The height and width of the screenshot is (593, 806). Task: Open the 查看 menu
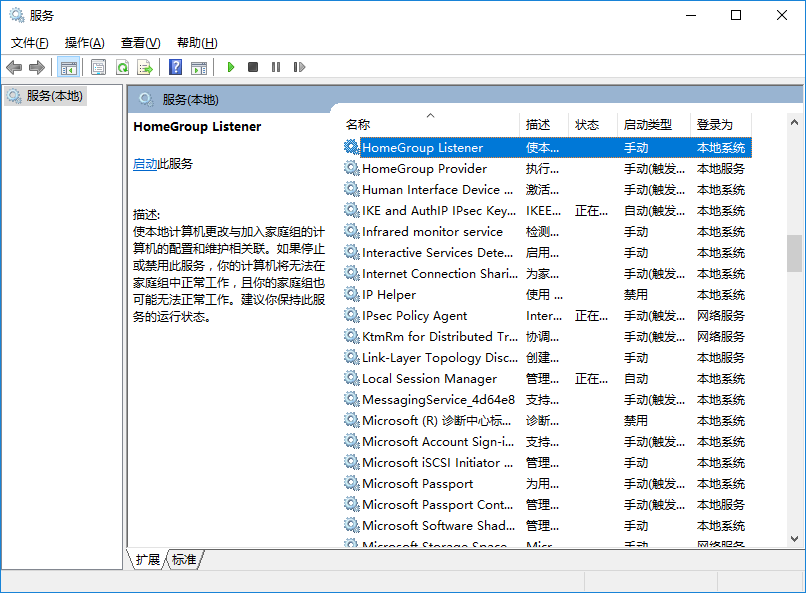coord(139,43)
